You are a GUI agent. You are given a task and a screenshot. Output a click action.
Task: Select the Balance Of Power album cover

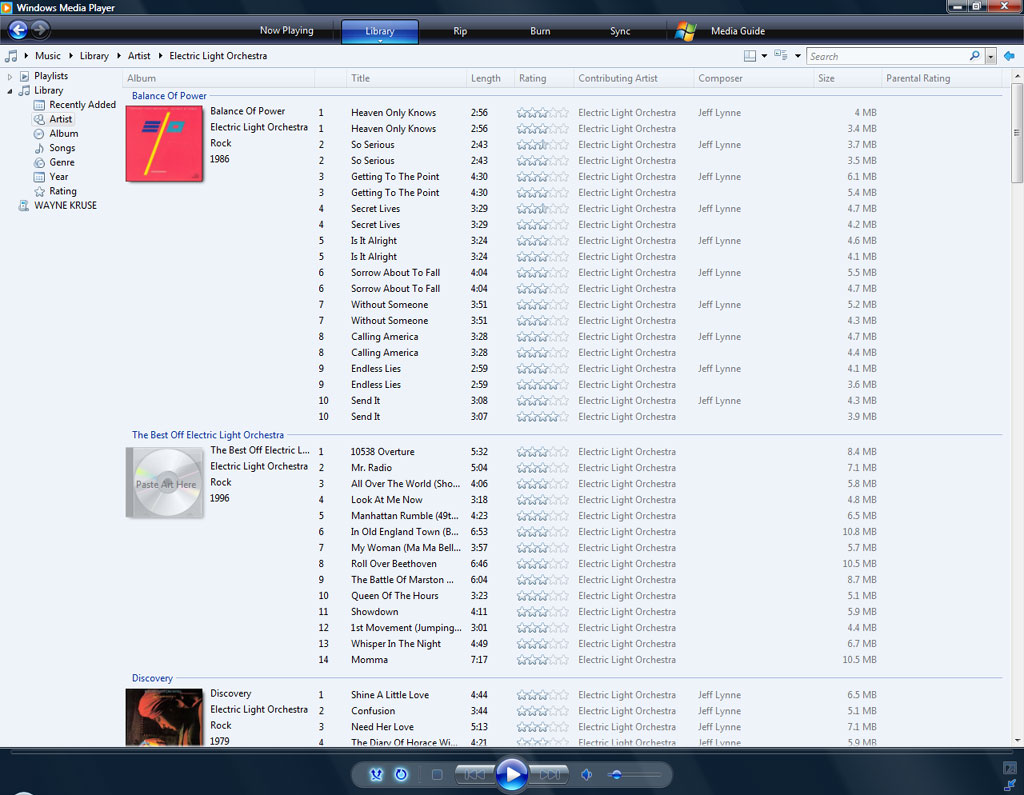click(x=164, y=144)
